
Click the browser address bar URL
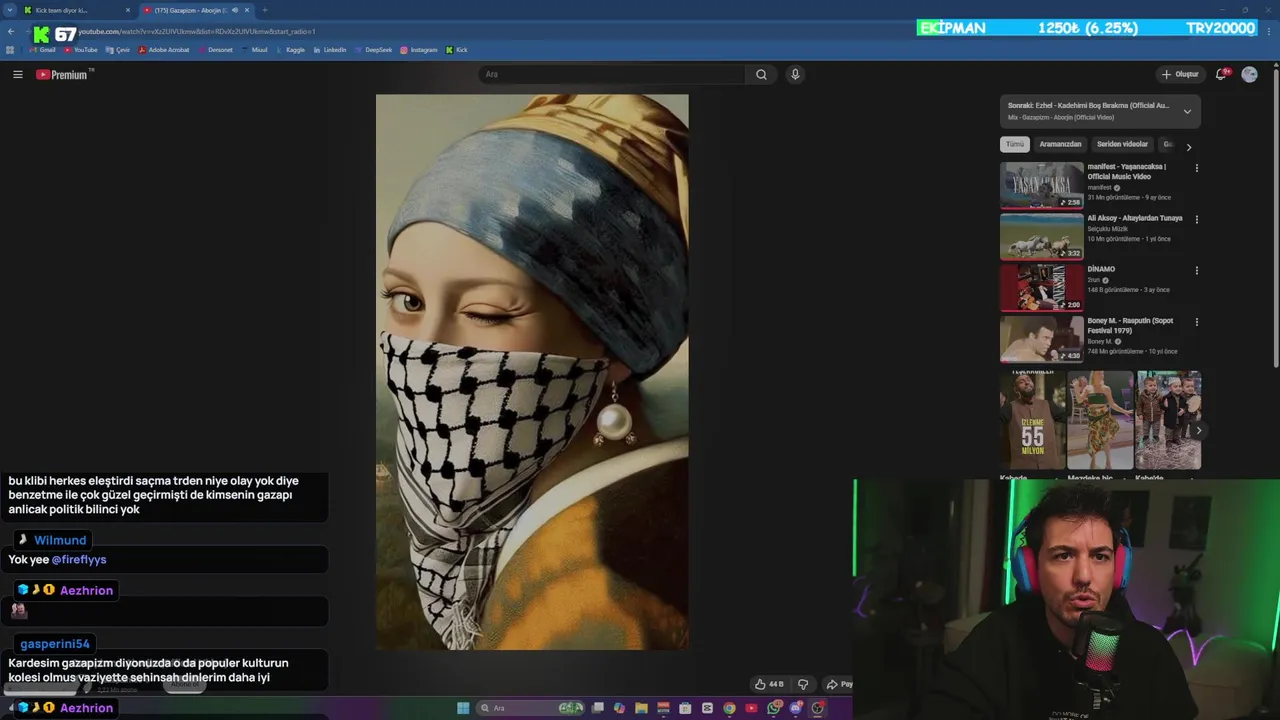tap(196, 31)
